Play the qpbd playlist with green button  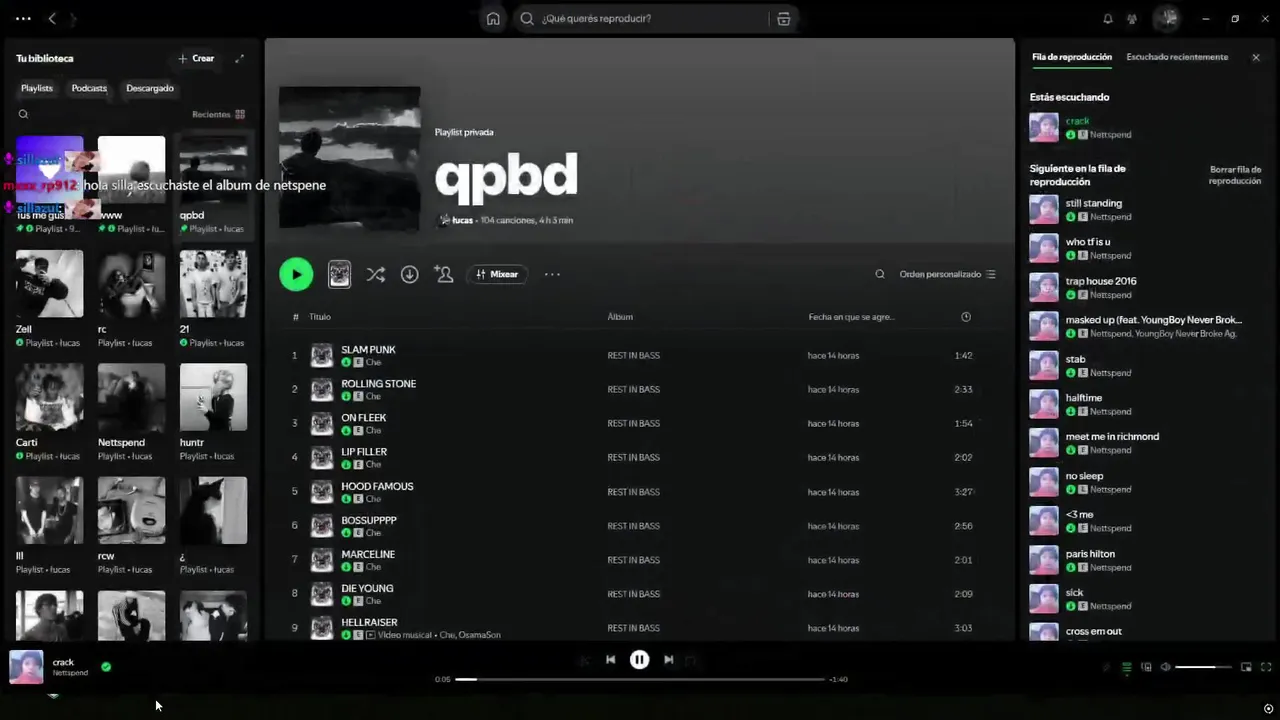[x=296, y=274]
